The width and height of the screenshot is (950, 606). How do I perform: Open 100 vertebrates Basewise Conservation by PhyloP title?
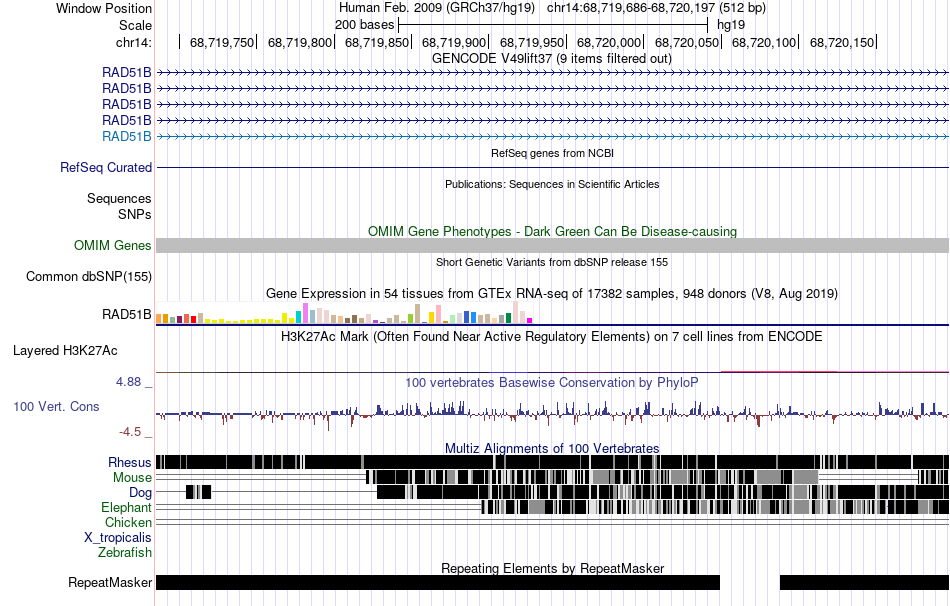pos(552,383)
